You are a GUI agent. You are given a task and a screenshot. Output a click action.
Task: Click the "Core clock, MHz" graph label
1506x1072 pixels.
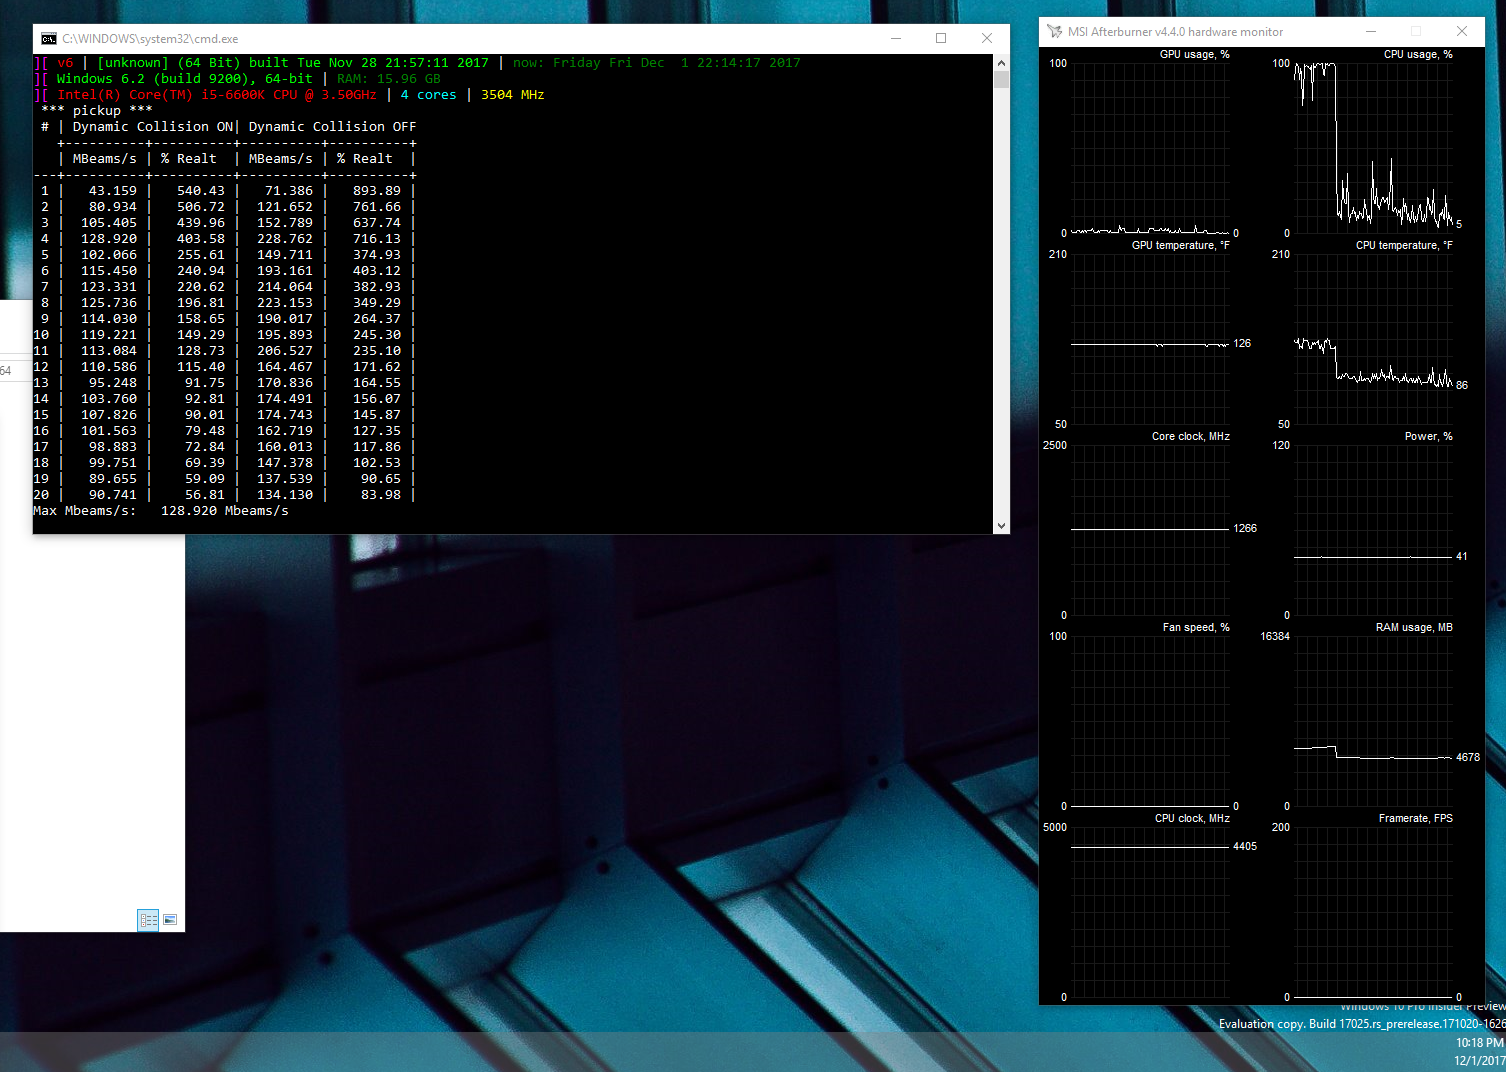(1191, 436)
